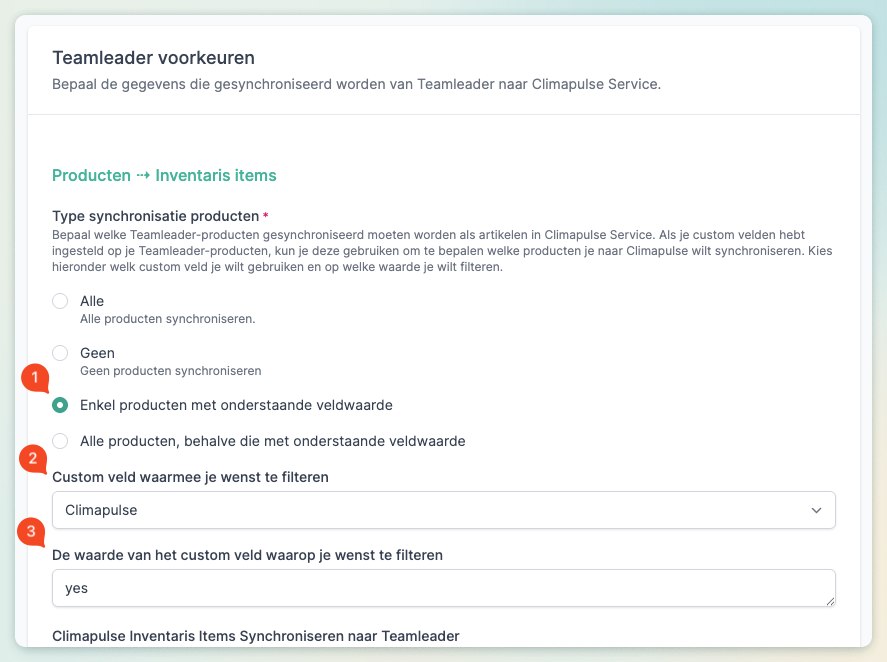Grab the resize handle of the "yes" textarea
Screen dimensions: 887x662
[x=830, y=601]
